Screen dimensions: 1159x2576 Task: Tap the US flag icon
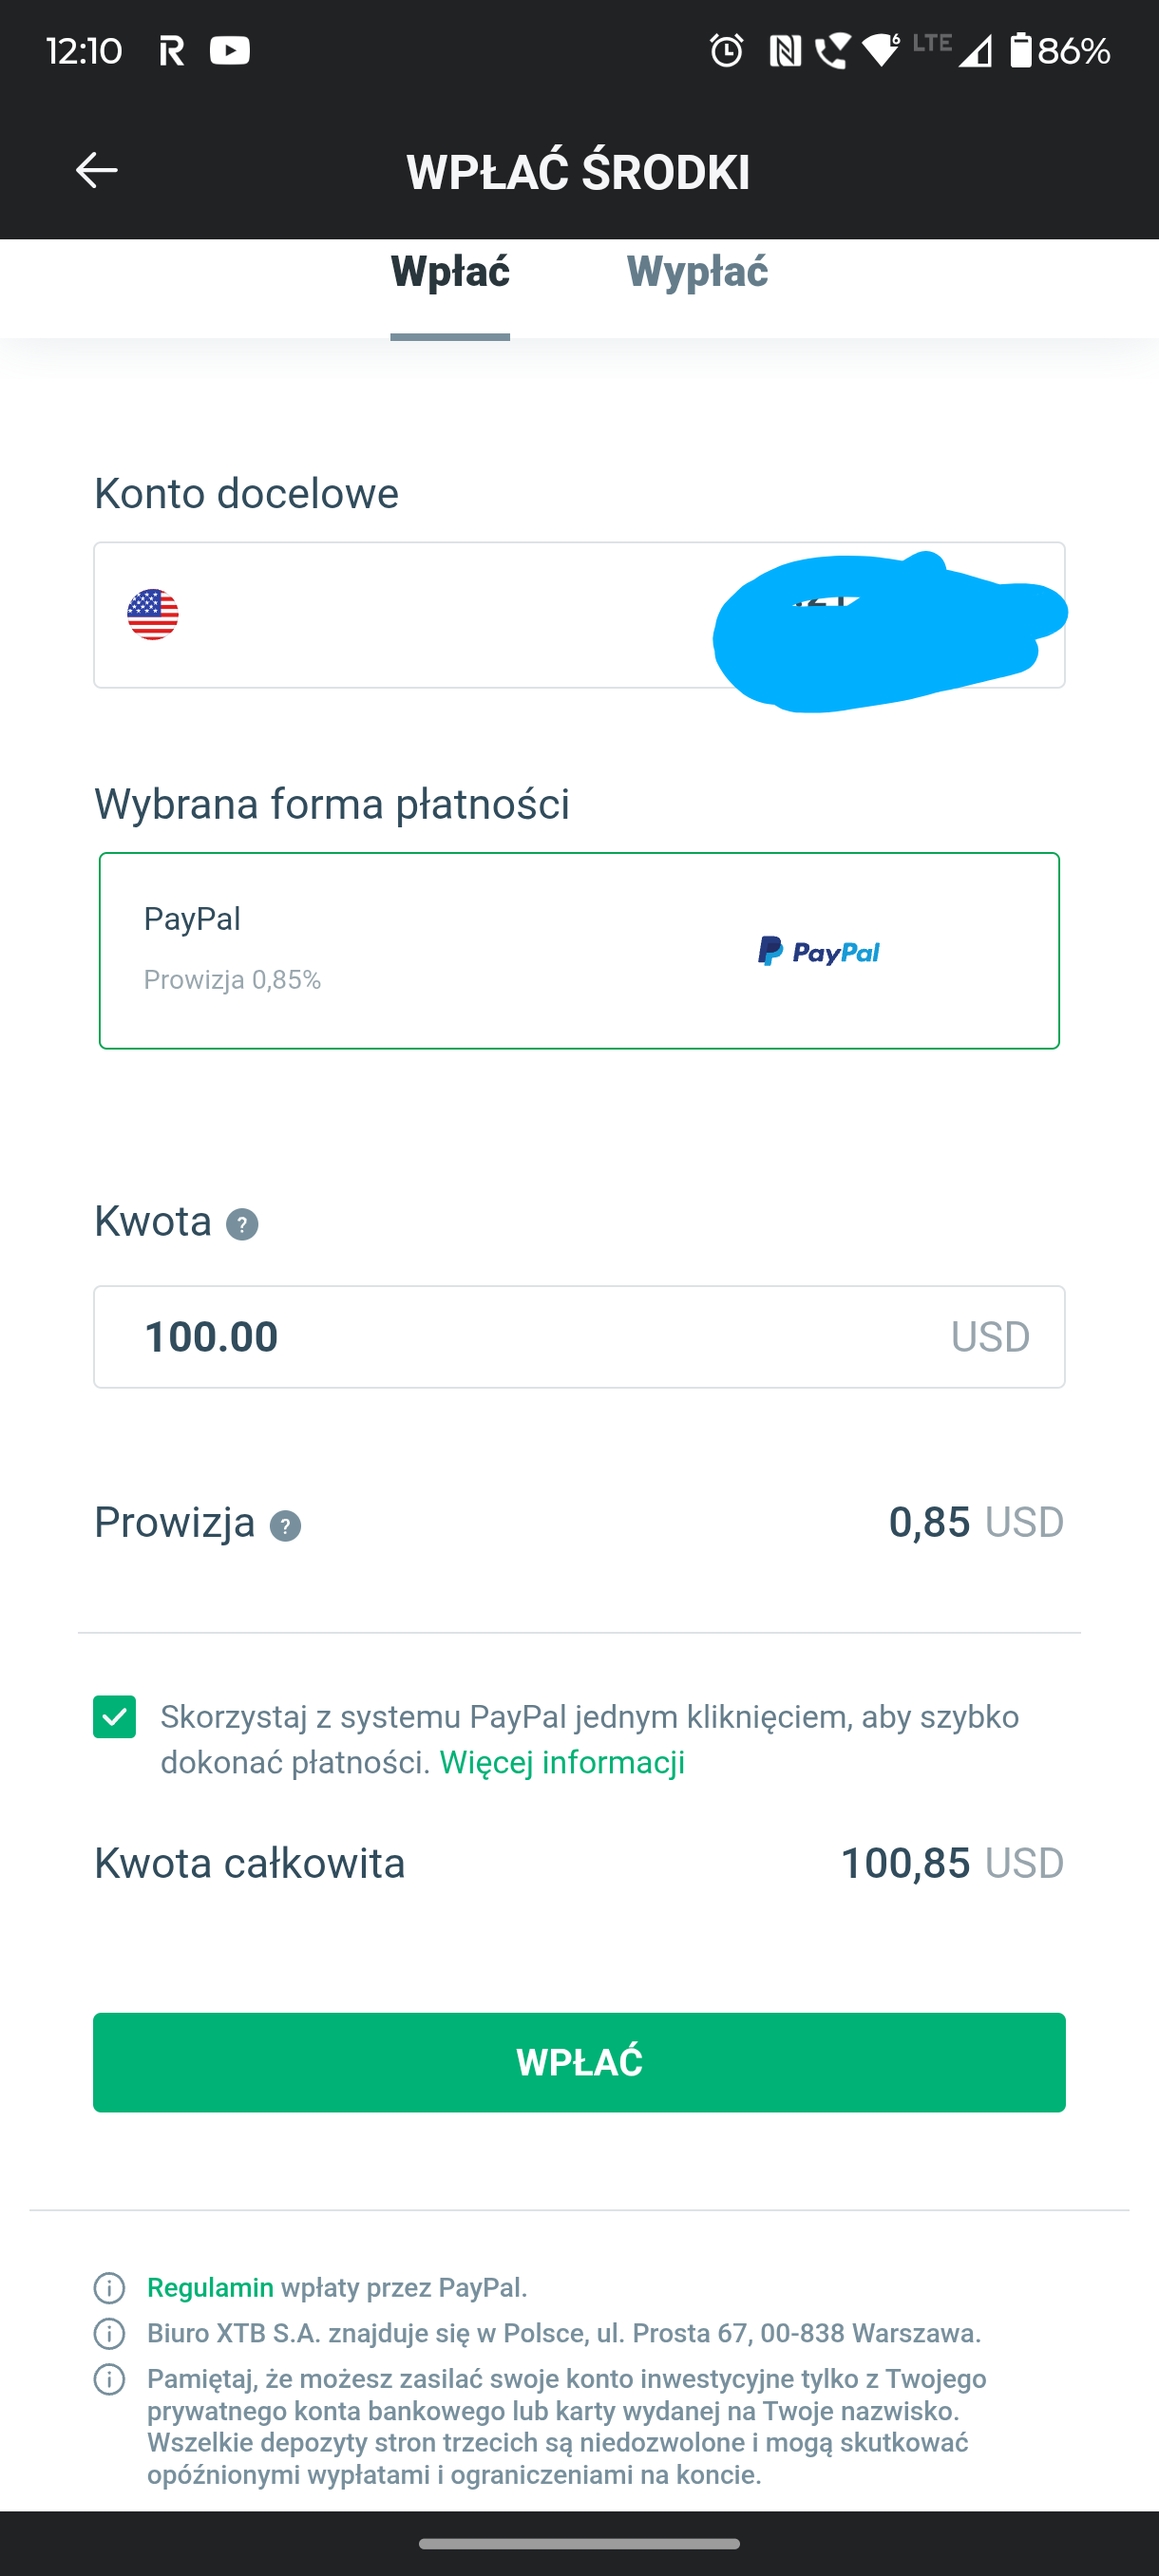[x=153, y=615]
